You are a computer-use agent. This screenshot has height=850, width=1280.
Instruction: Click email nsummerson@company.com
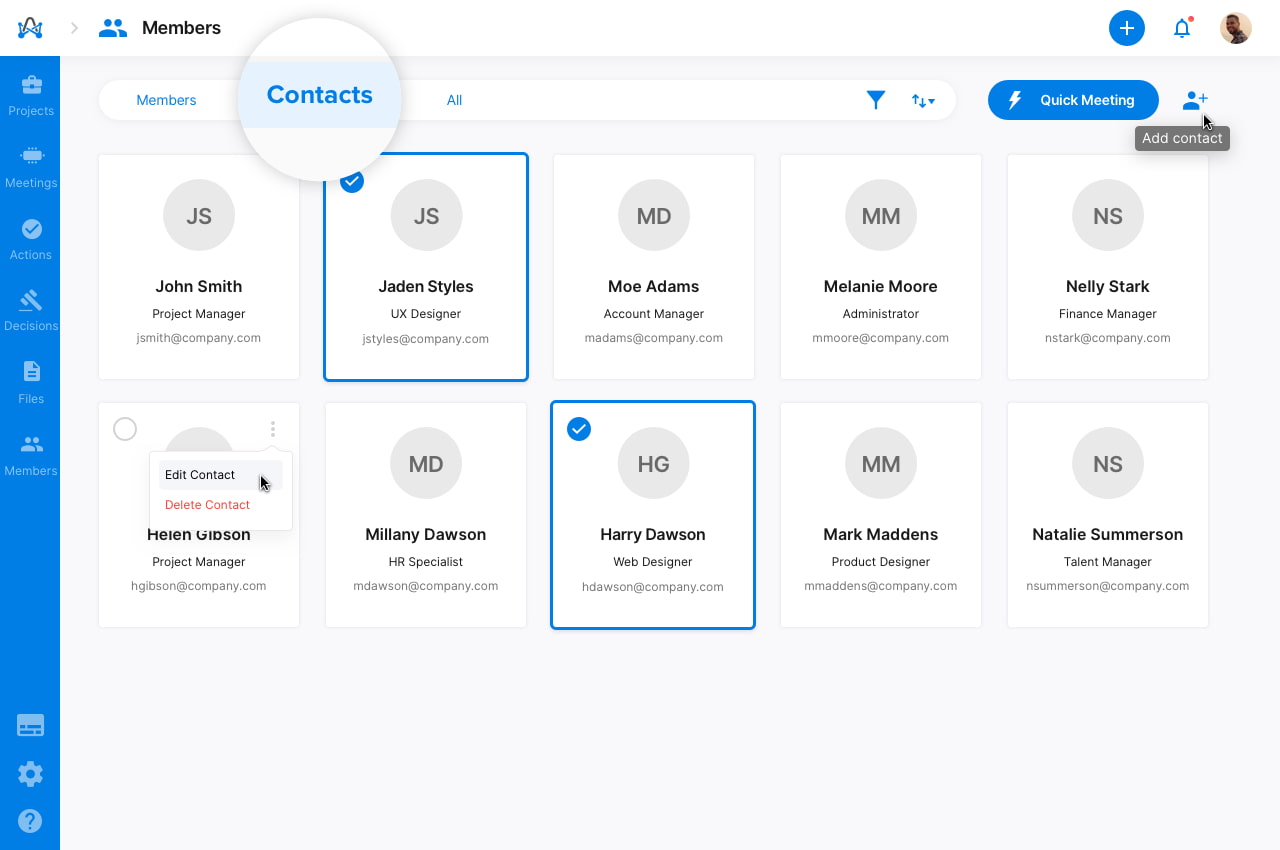(x=1108, y=586)
